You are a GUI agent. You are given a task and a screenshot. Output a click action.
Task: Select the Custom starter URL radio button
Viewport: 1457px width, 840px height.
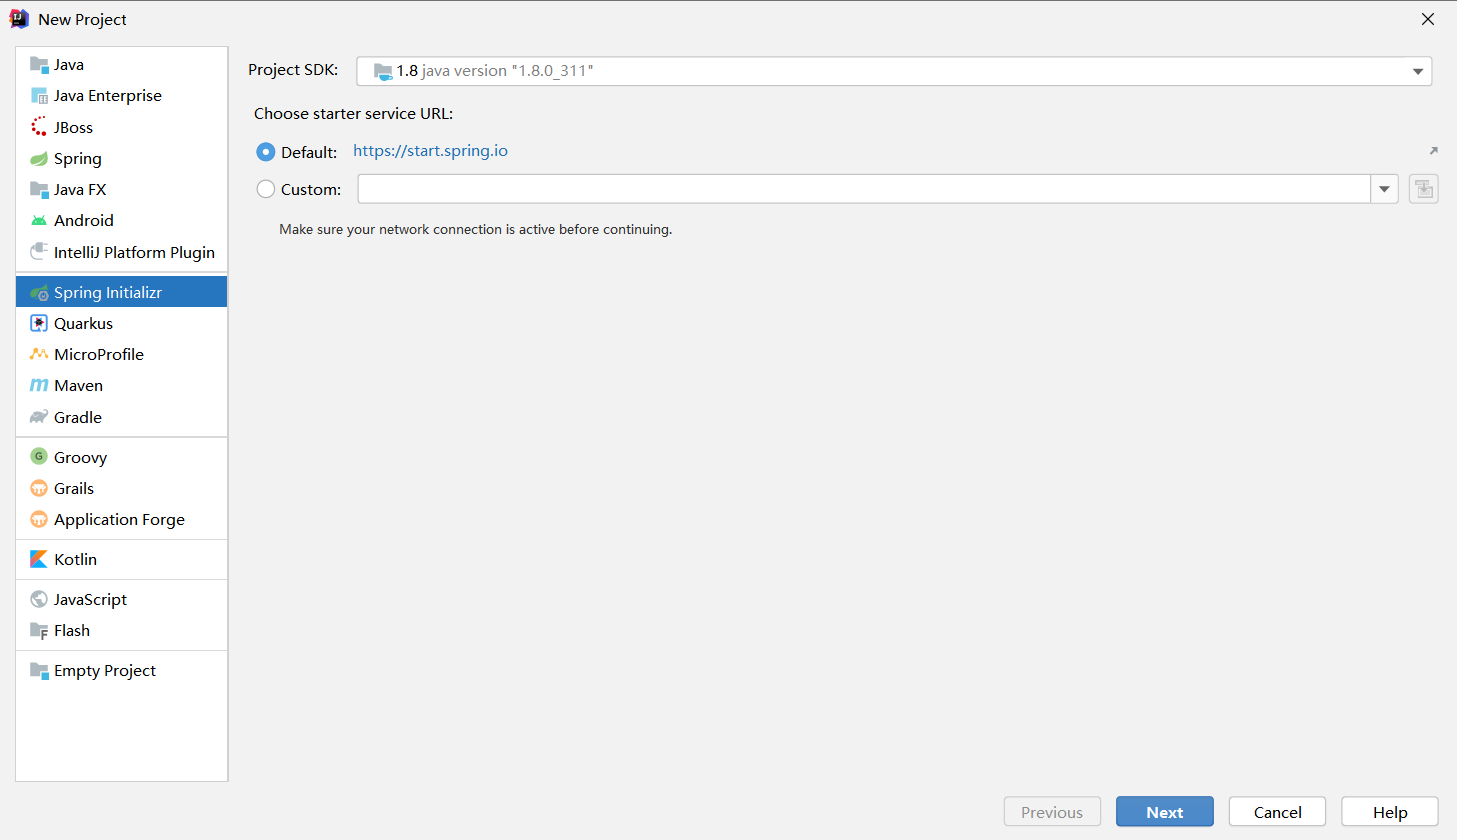coord(266,189)
